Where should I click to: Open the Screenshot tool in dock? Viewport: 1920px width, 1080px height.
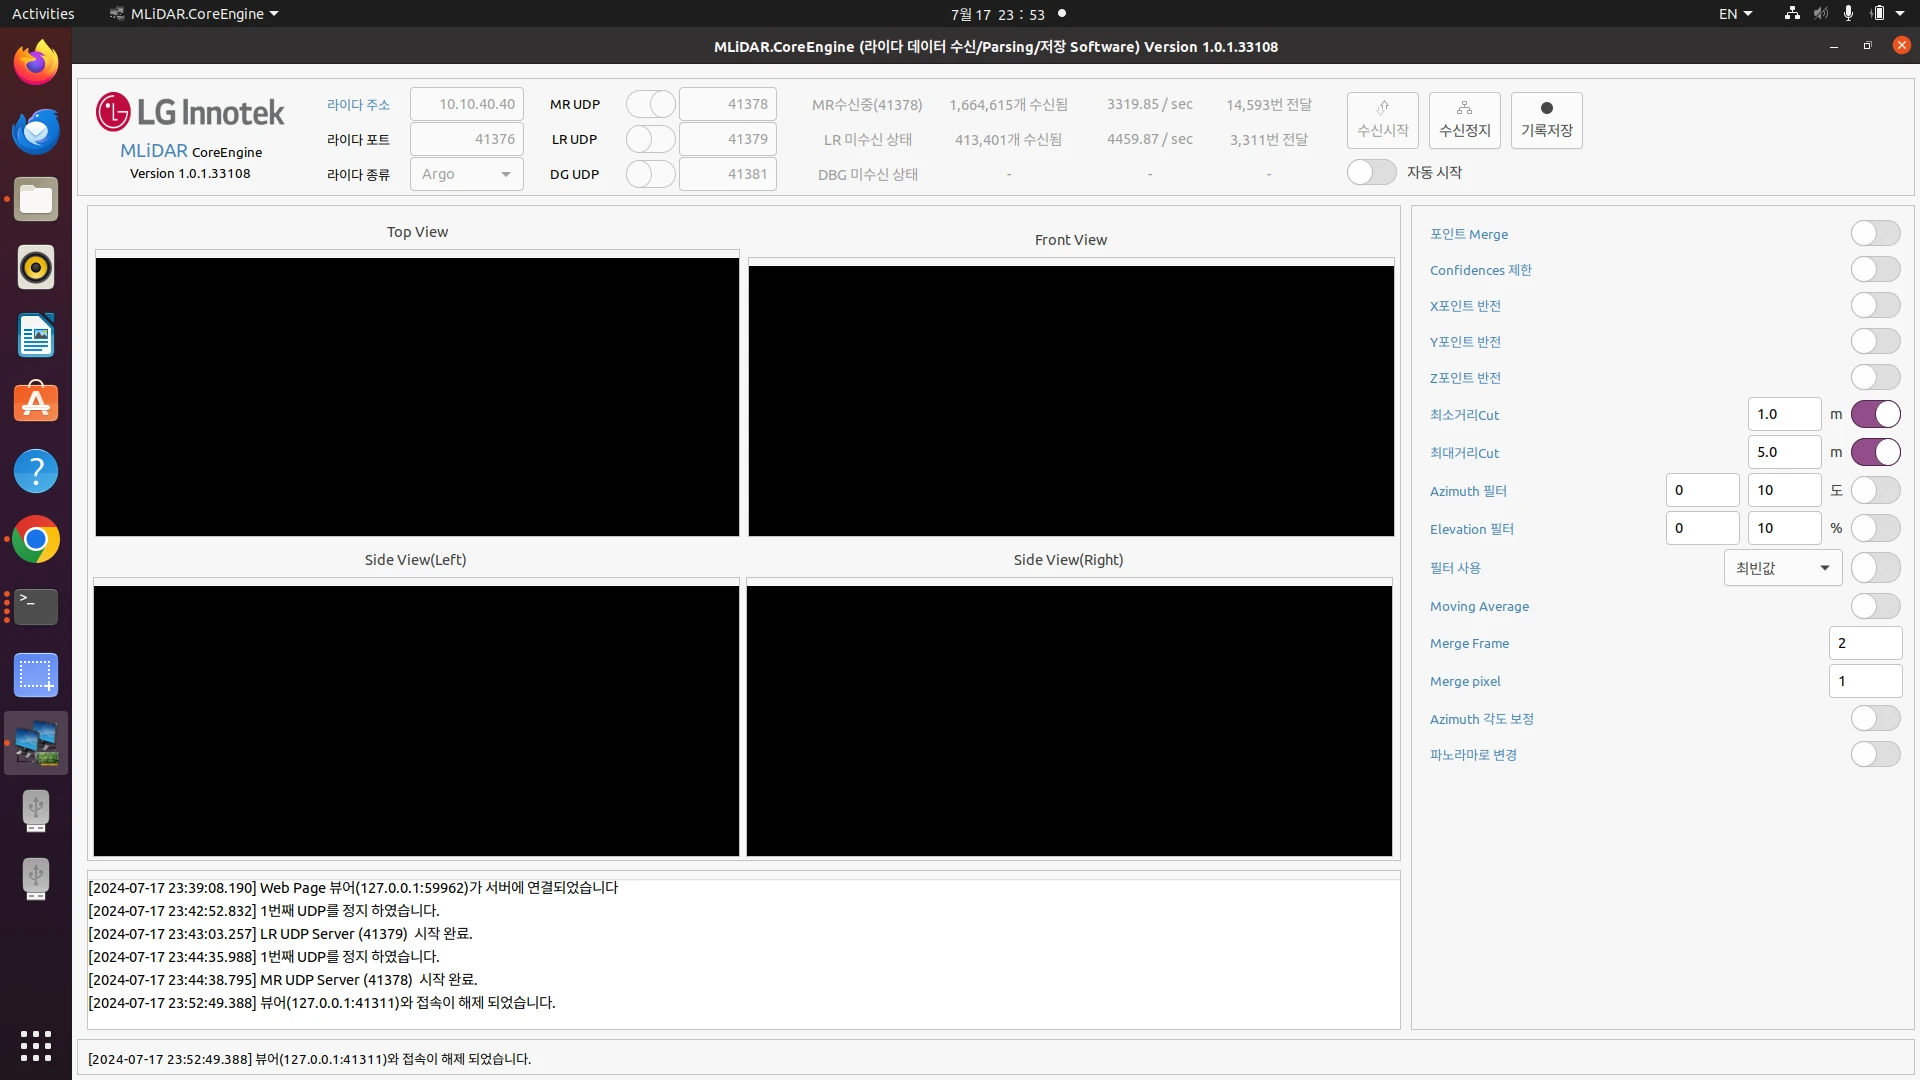(x=36, y=675)
